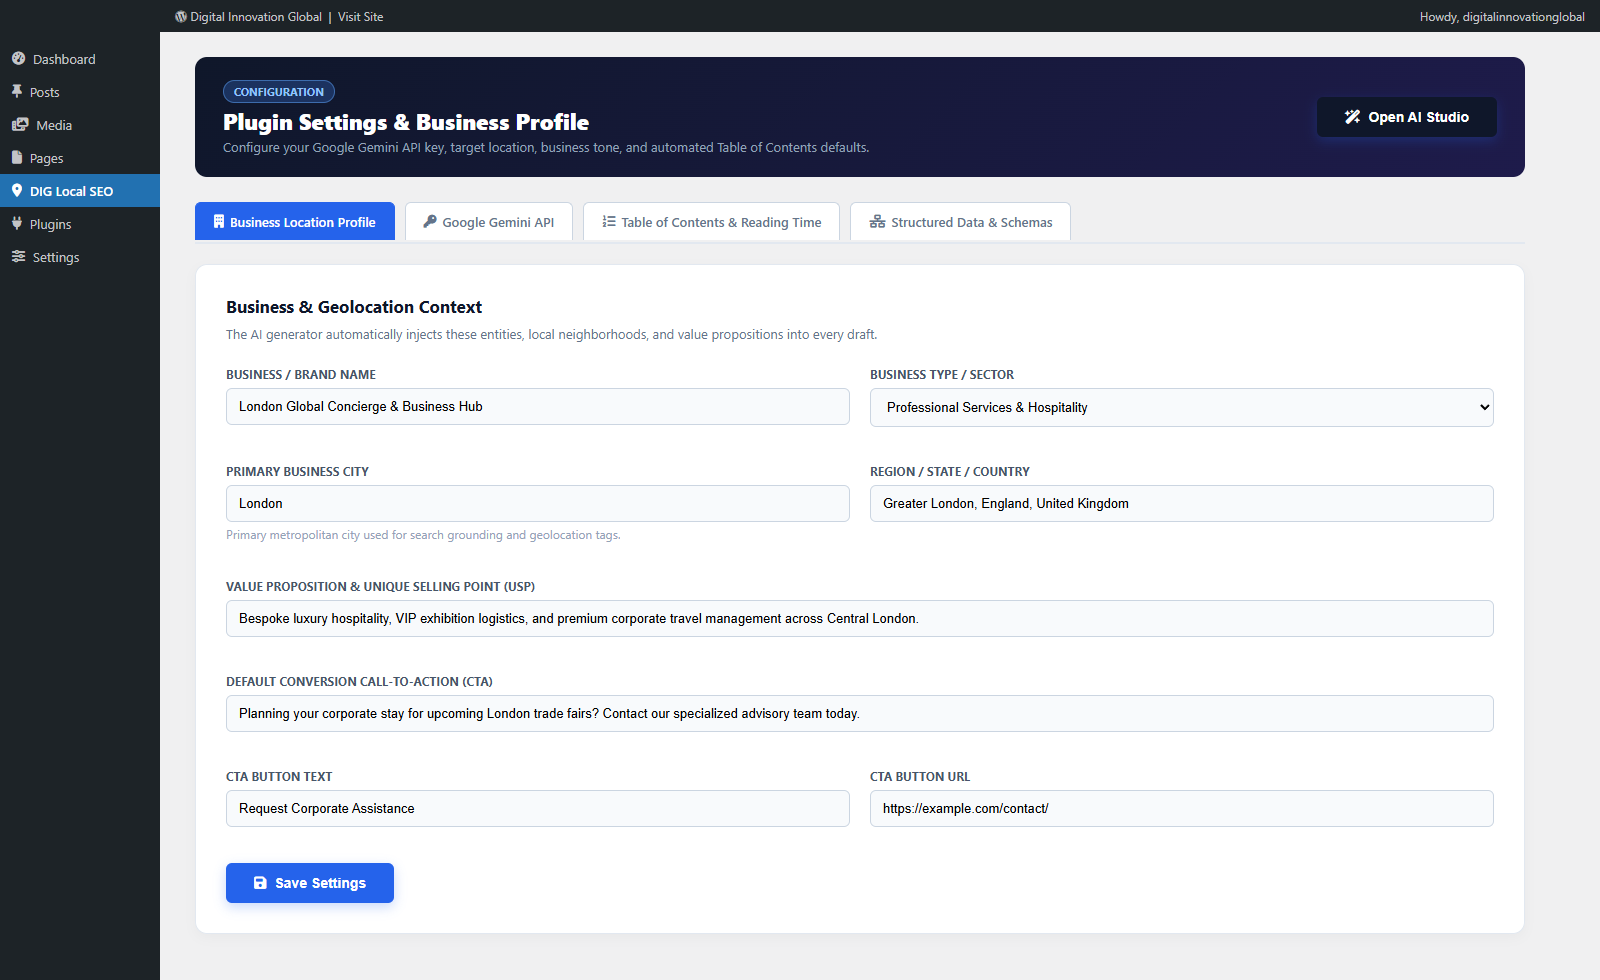Viewport: 1600px width, 980px height.
Task: Click the Dashboard gauge icon in sidebar
Action: (x=18, y=59)
